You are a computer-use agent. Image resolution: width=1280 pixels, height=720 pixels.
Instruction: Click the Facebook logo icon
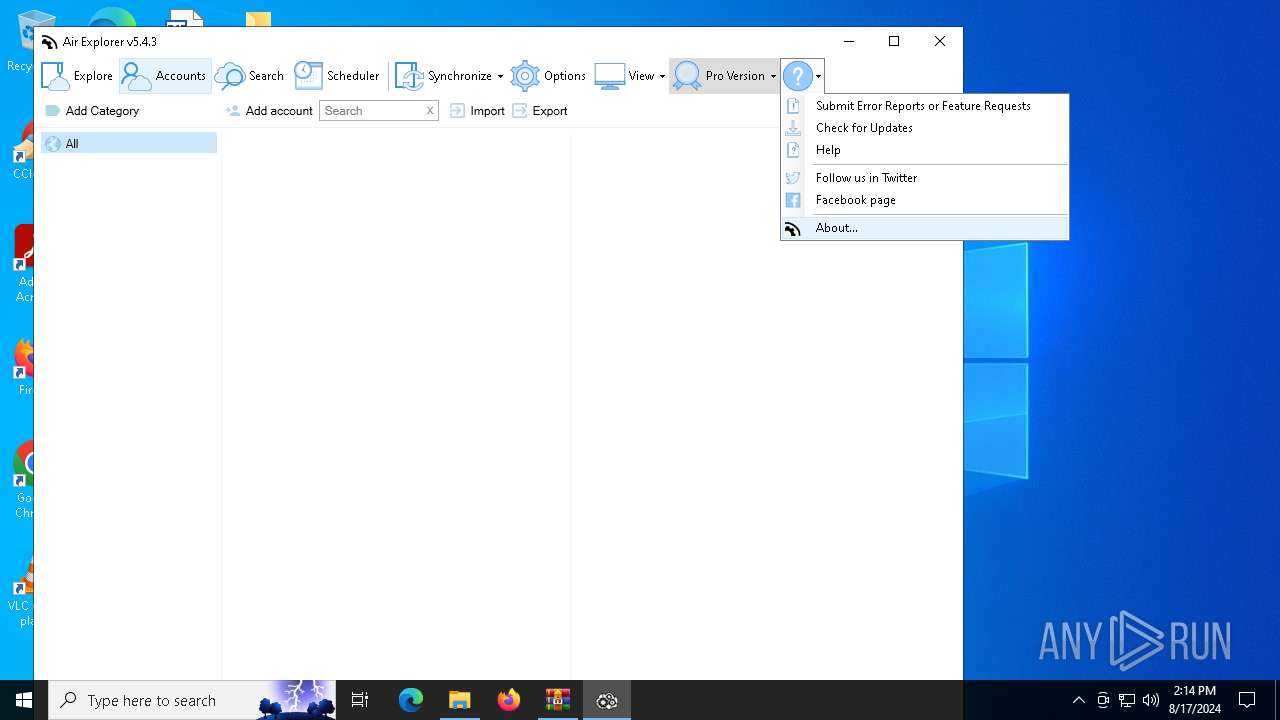[793, 200]
